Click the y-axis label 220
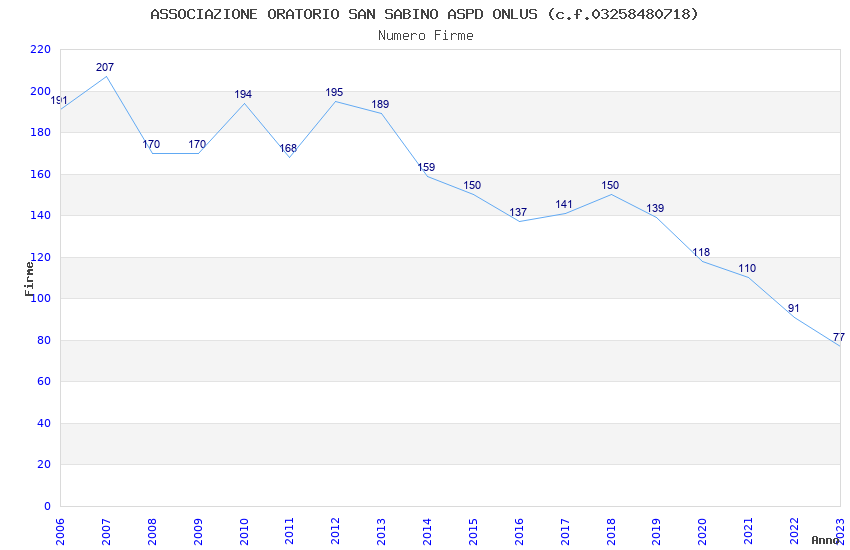The image size is (850, 550). [40, 49]
